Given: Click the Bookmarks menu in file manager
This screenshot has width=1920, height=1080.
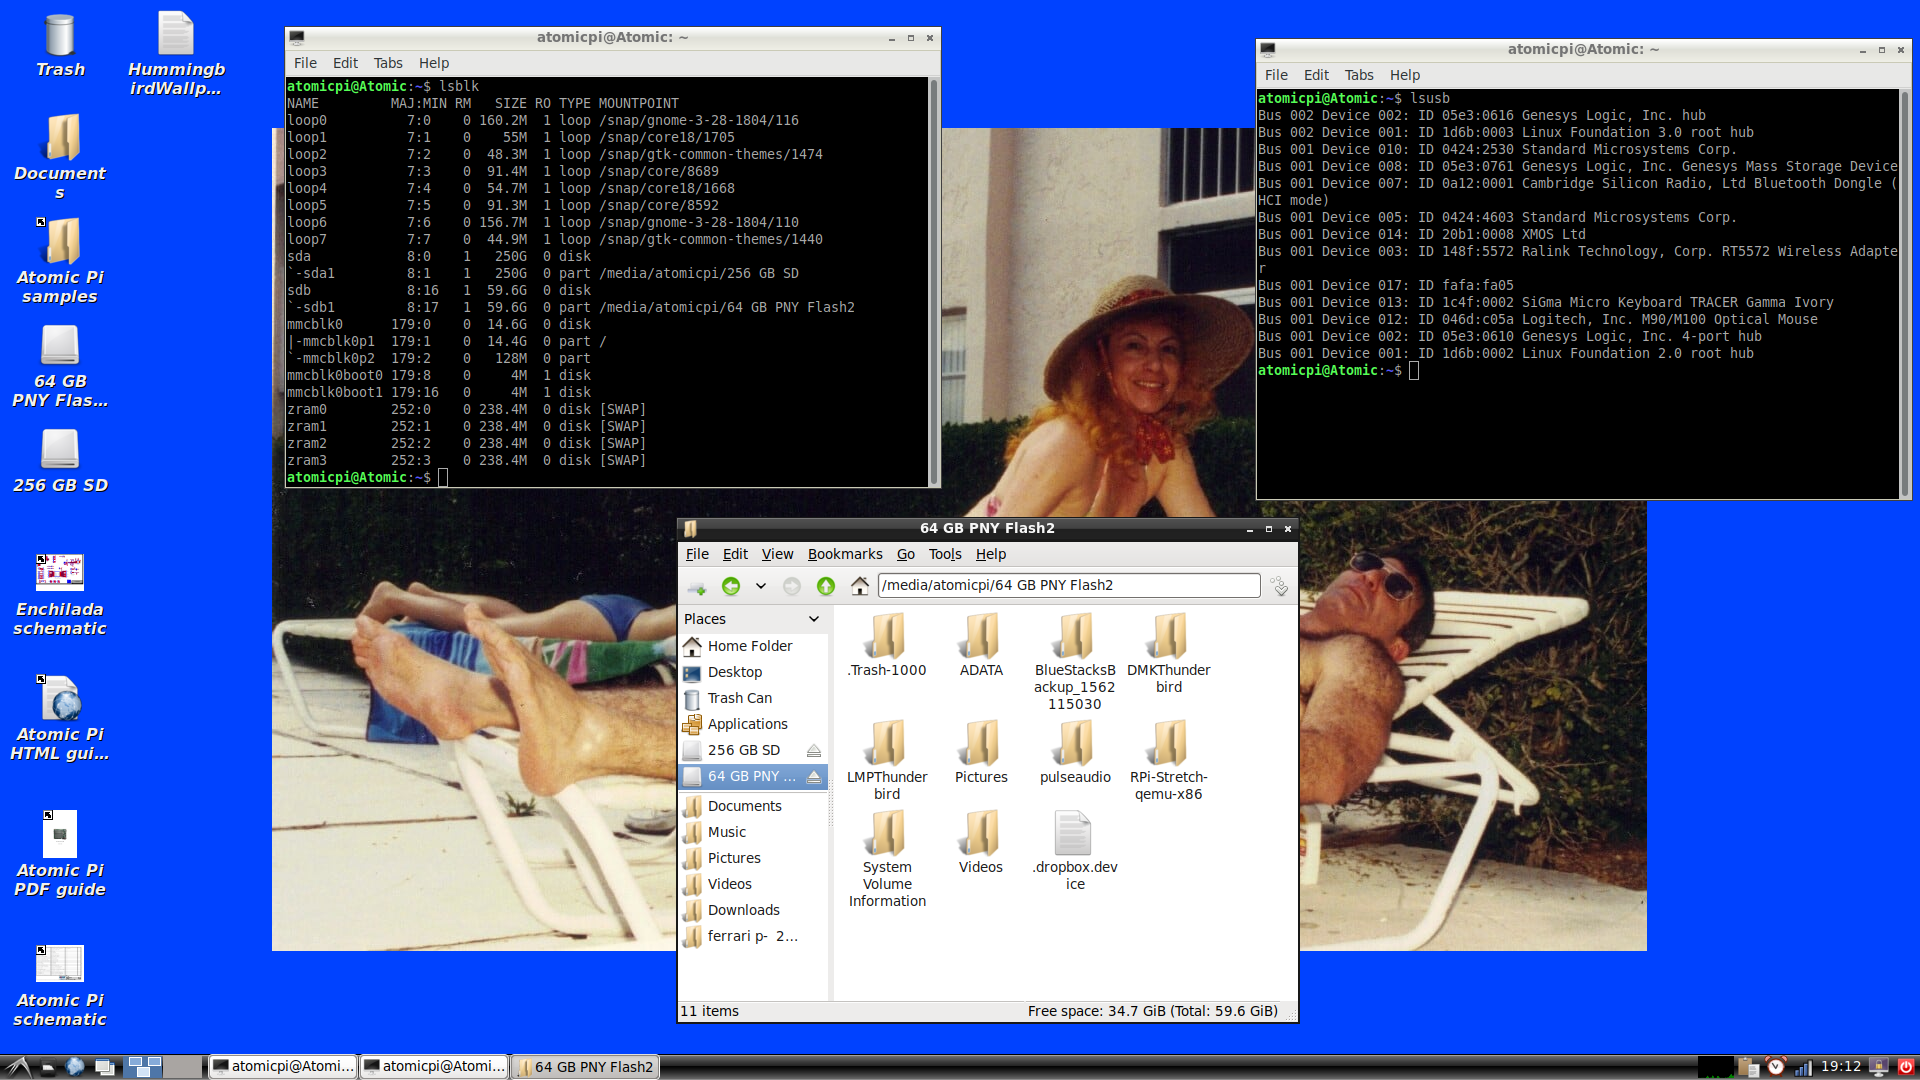Looking at the screenshot, I should [x=843, y=553].
